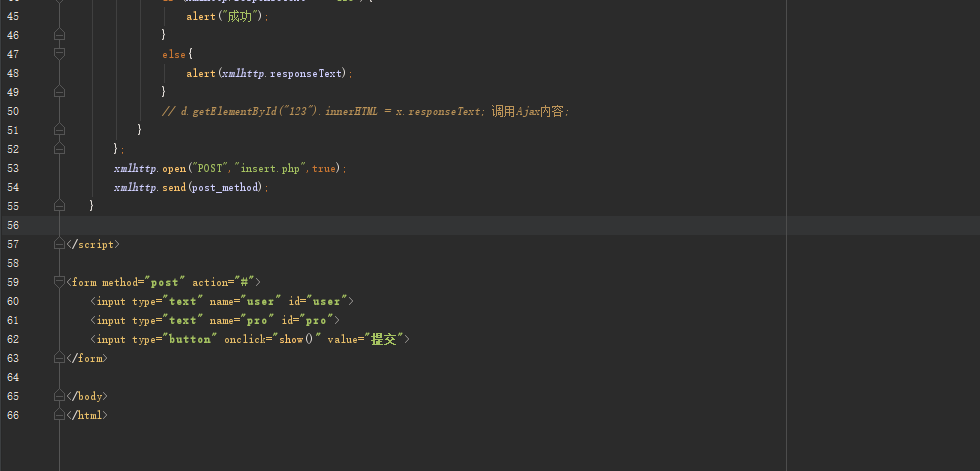Click the "insert.php" string
The image size is (980, 471).
pos(270,168)
